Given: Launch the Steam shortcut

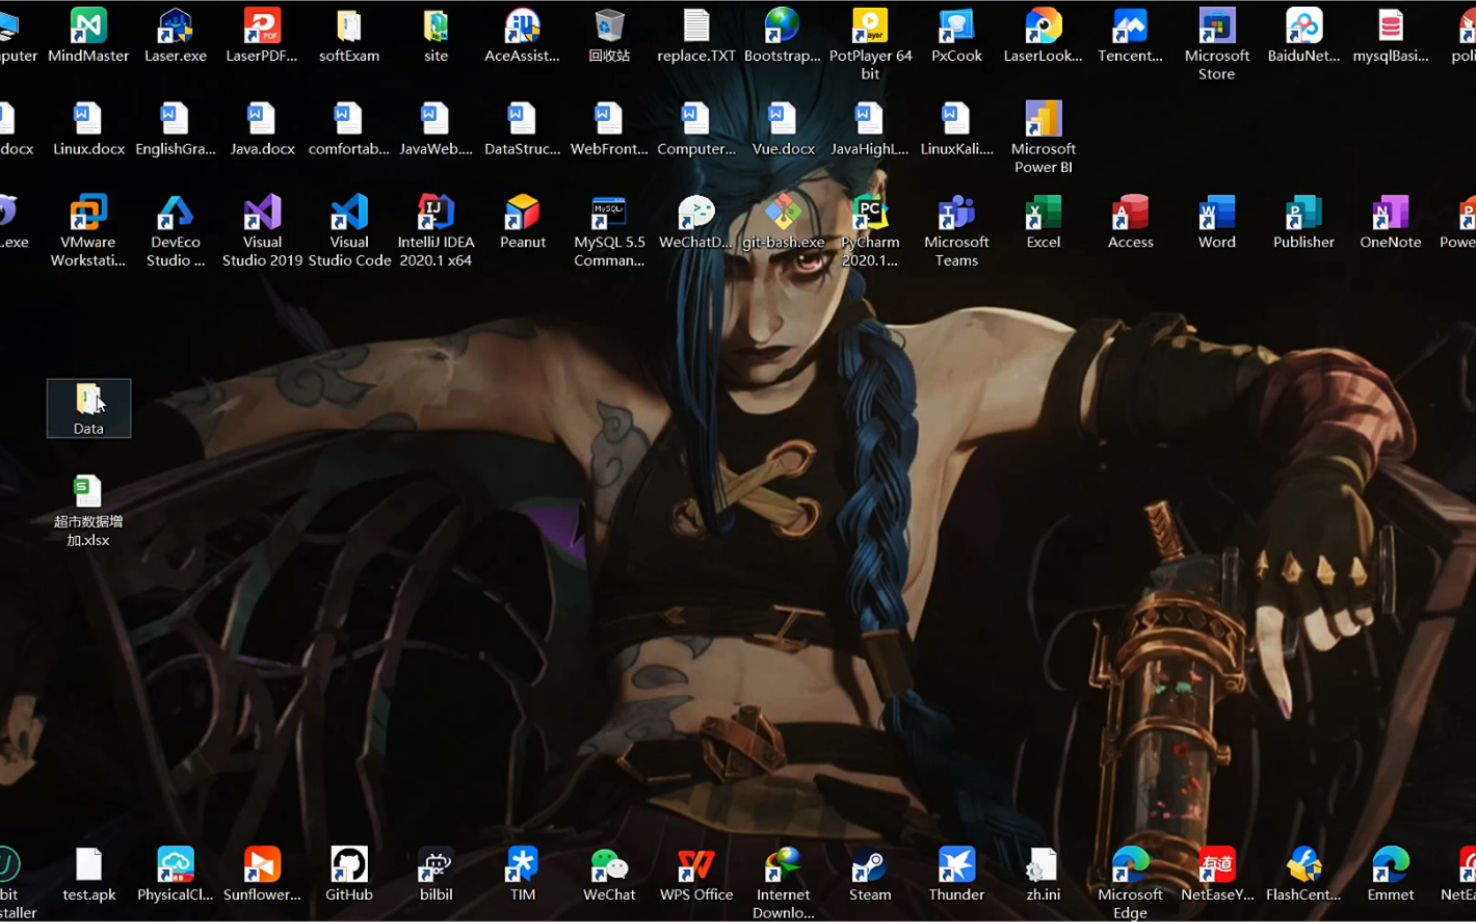Looking at the screenshot, I should click(870, 874).
